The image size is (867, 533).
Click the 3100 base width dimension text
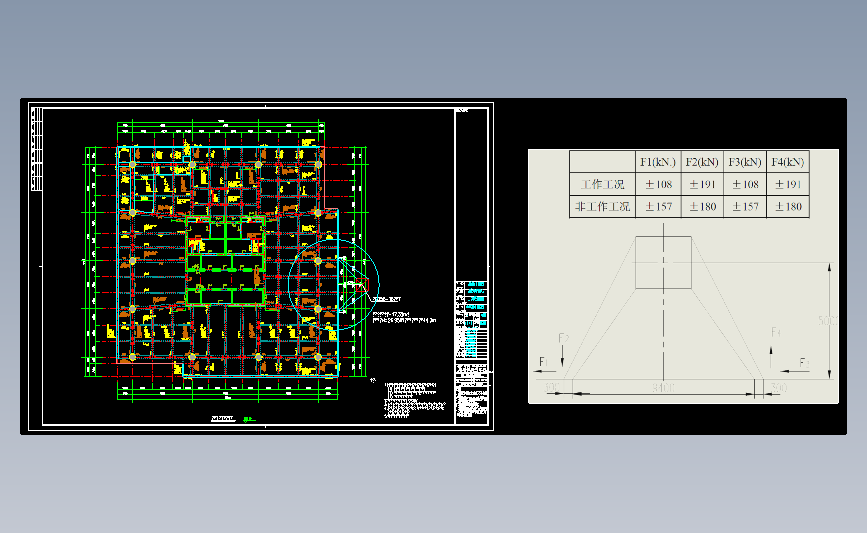[664, 388]
